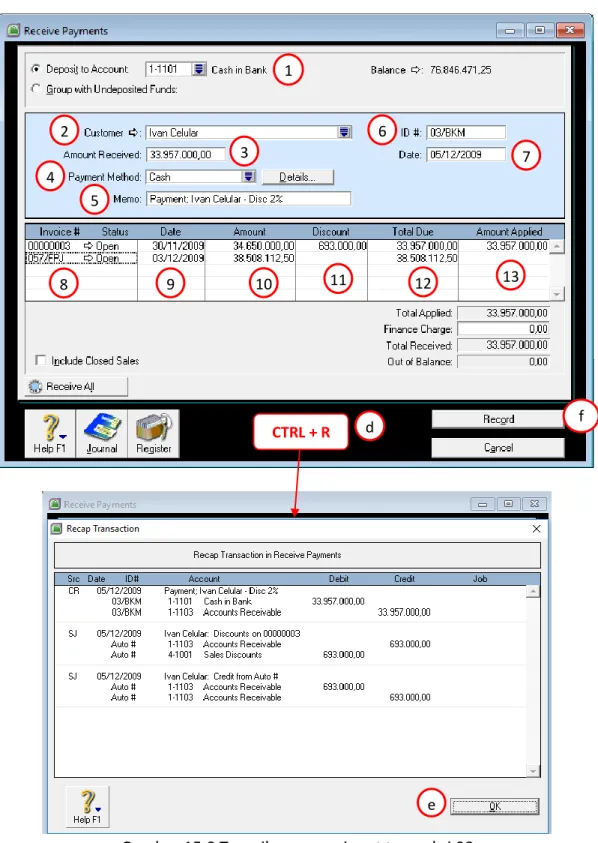Click the Memo input field
The width and height of the screenshot is (598, 843).
[x=248, y=198]
